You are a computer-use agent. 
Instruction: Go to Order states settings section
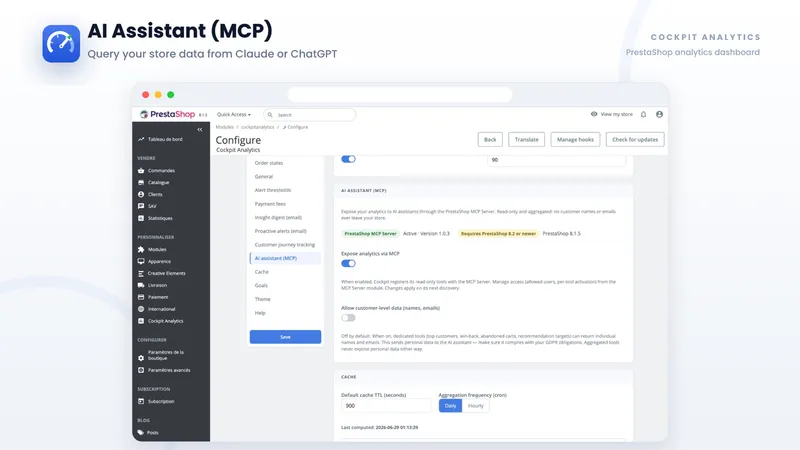(269, 163)
